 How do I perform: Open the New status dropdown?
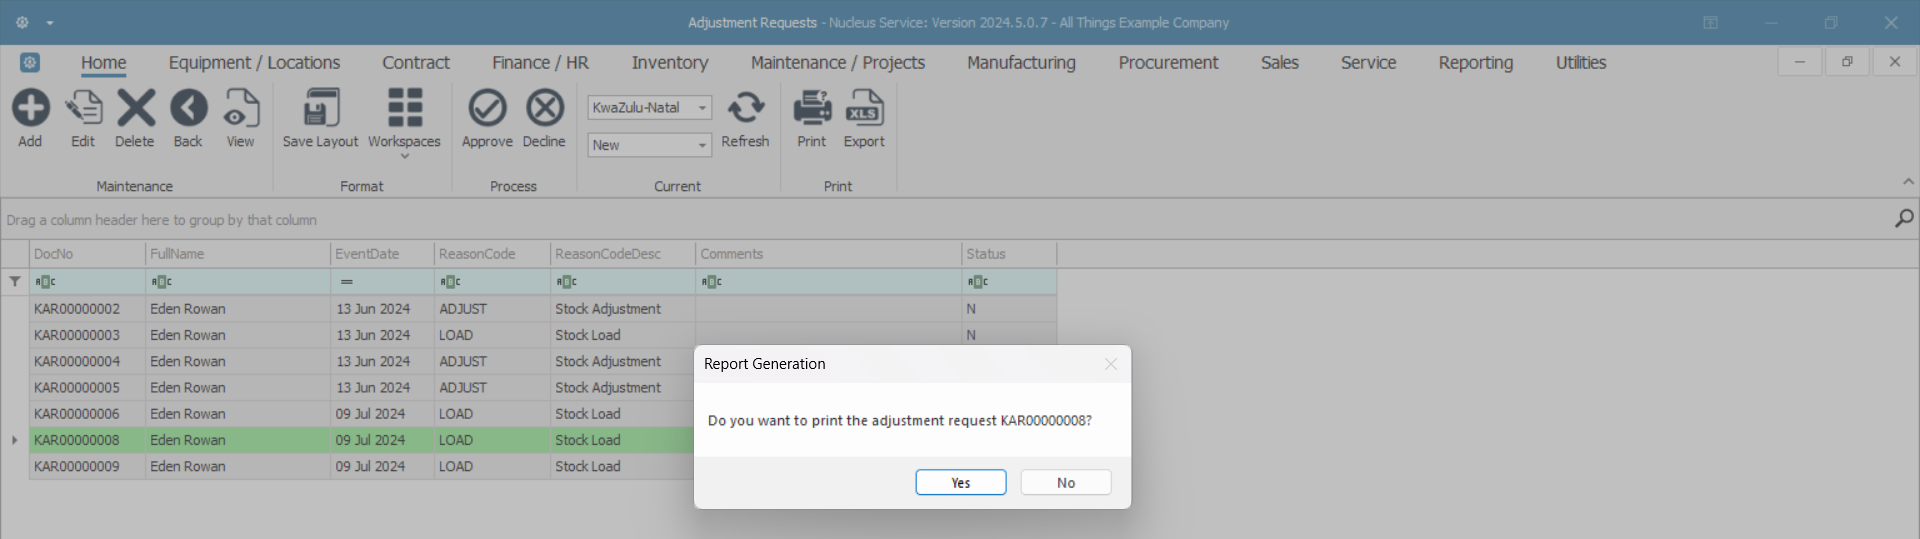click(703, 145)
